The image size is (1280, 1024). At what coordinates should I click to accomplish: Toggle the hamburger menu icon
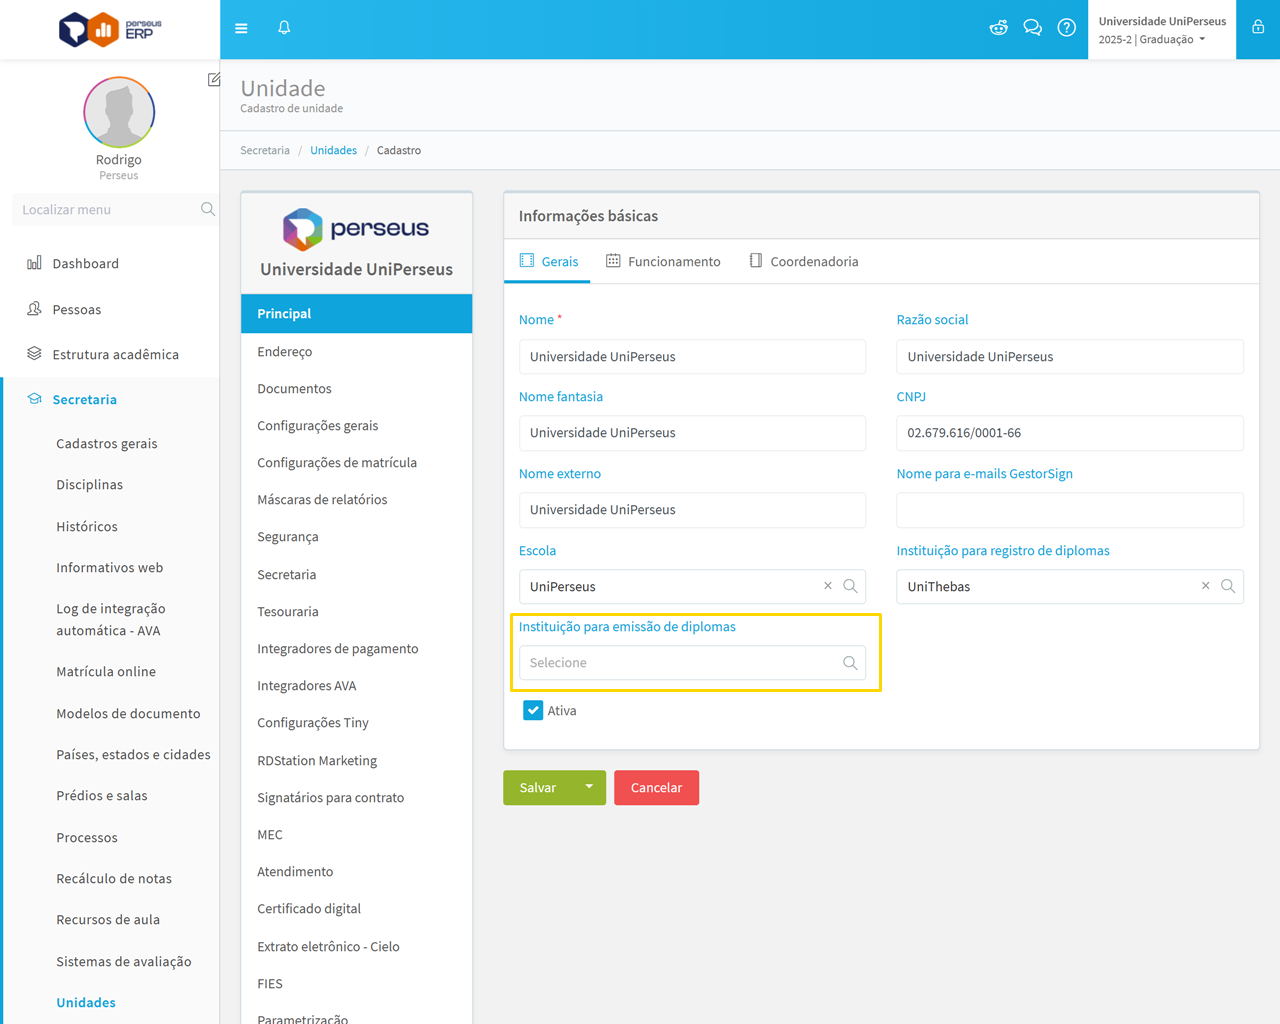(241, 28)
